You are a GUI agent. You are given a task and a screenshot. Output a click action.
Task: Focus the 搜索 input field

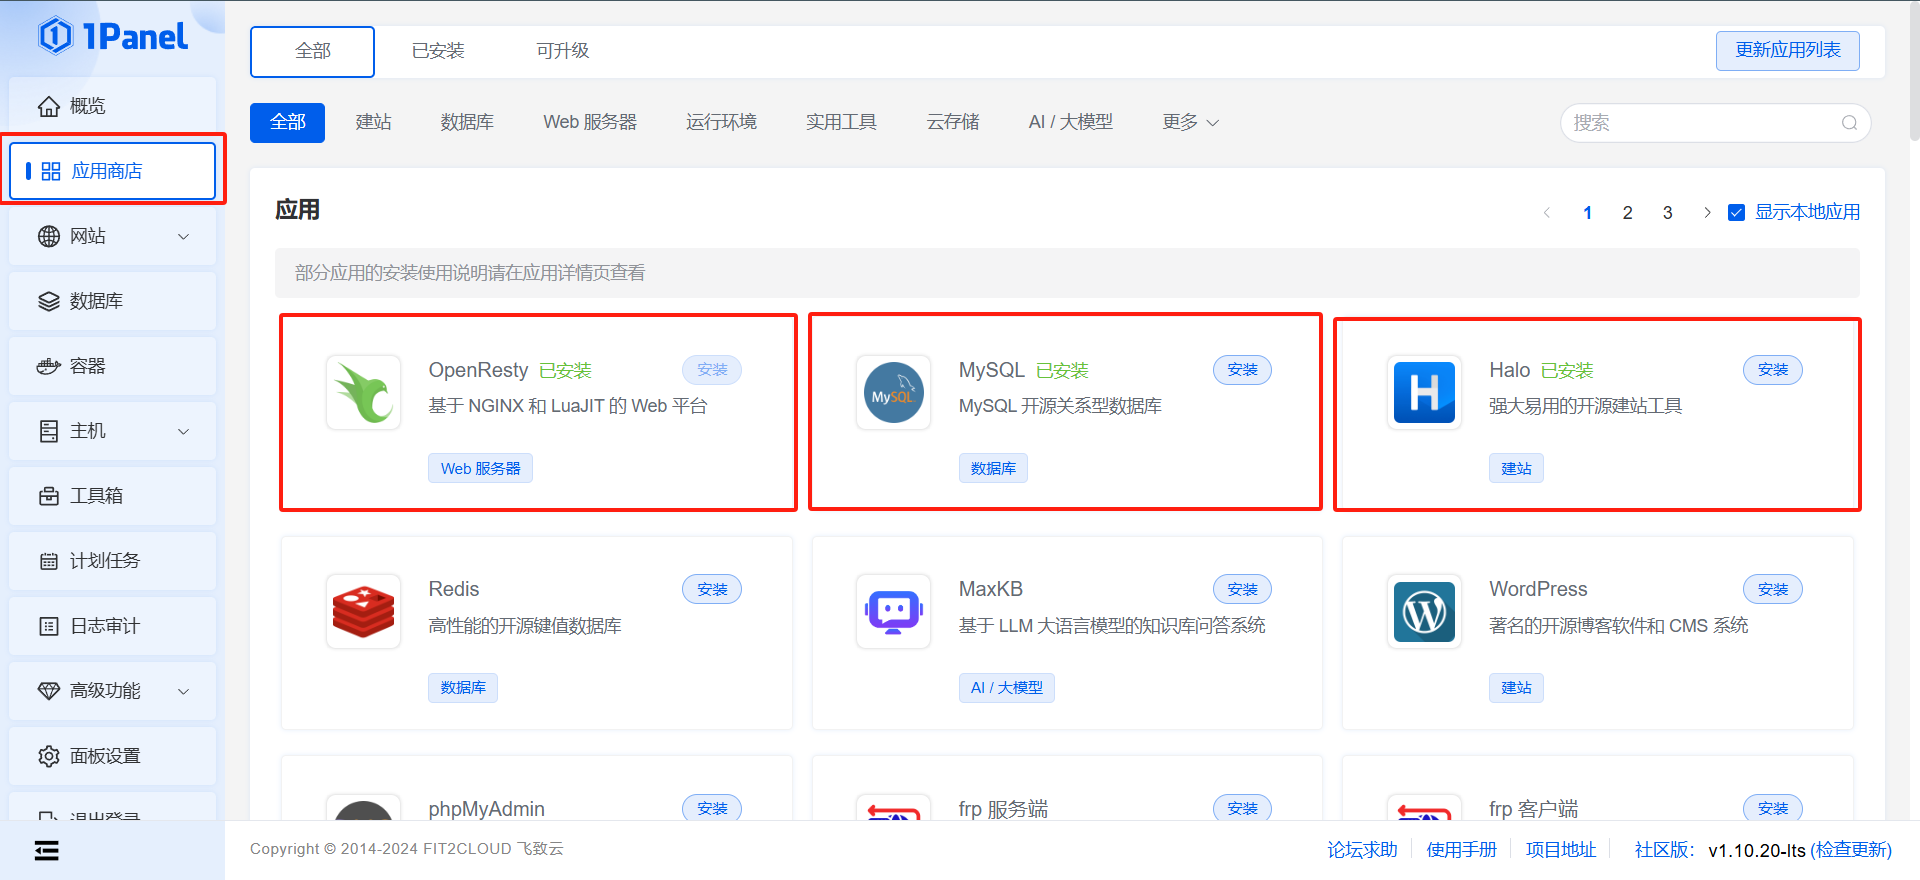[x=1700, y=123]
